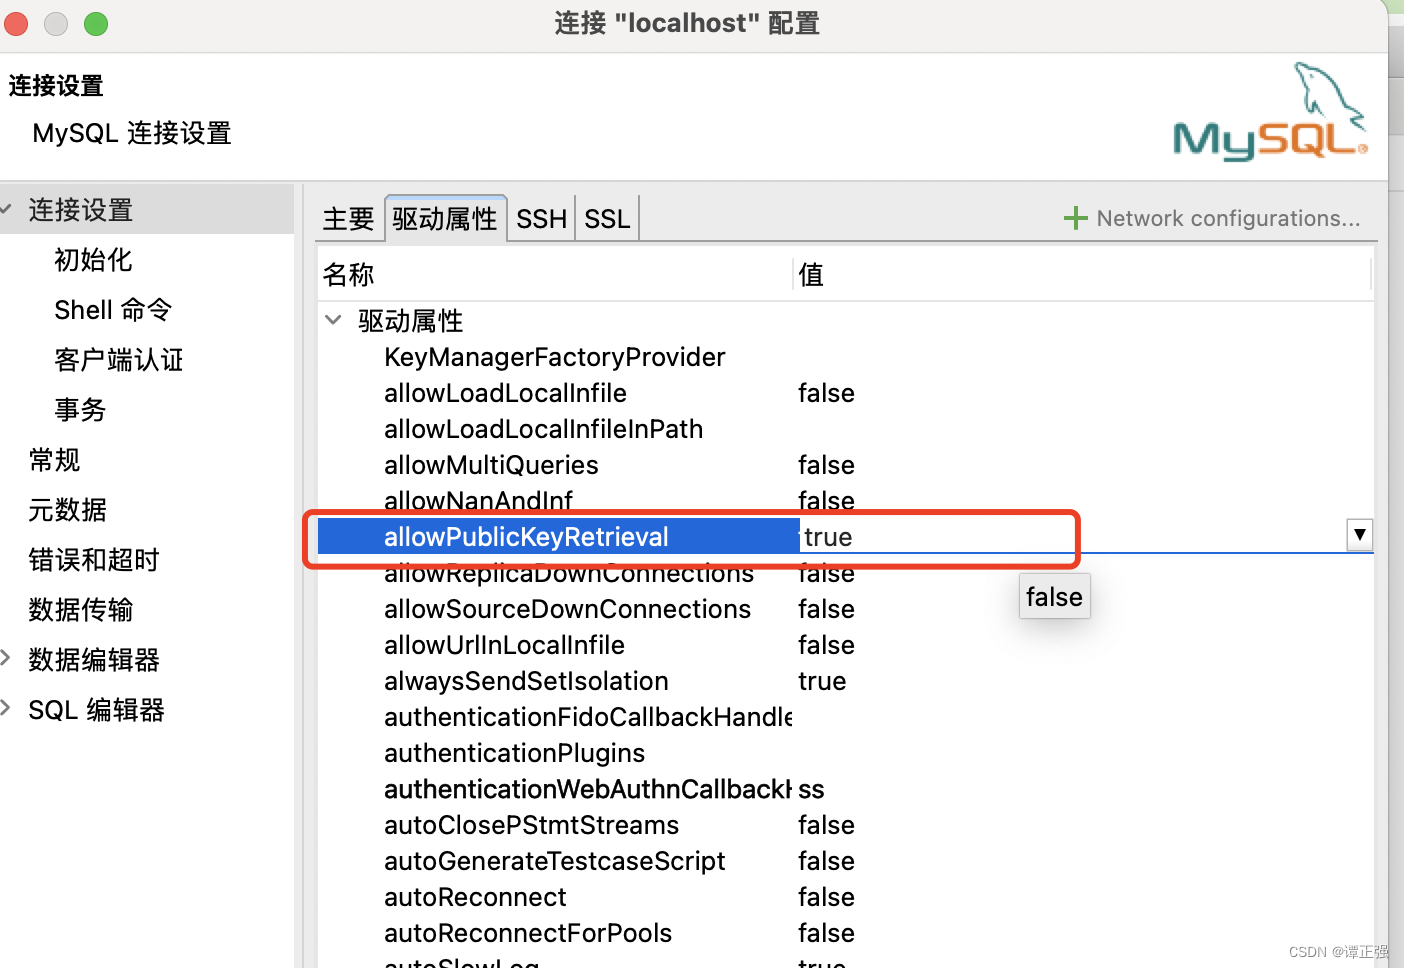Click the false value of allowUrlInLocalInfile
1404x968 pixels.
826,645
